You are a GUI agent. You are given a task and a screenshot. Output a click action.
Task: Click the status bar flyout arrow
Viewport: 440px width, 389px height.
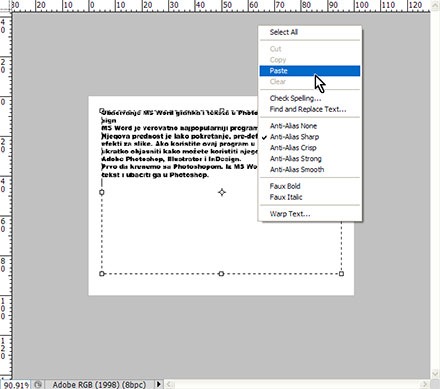(x=159, y=384)
